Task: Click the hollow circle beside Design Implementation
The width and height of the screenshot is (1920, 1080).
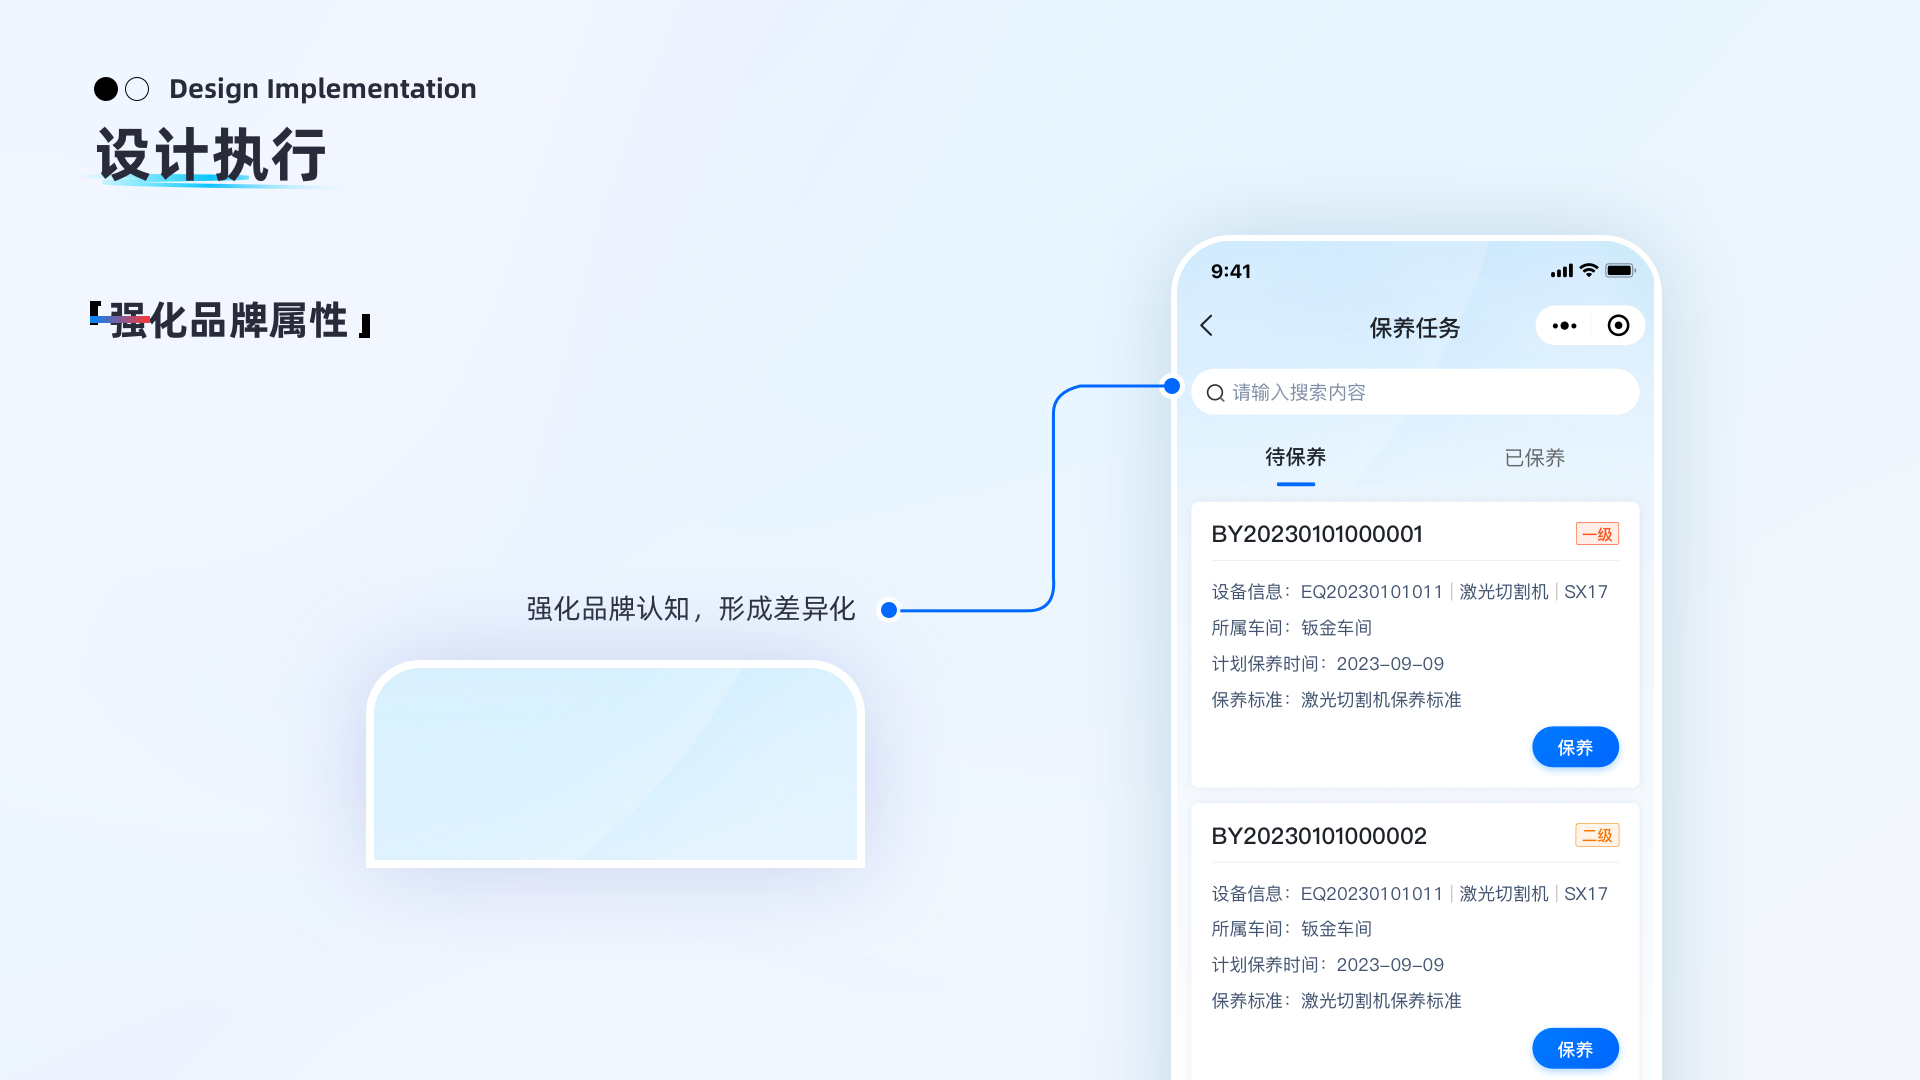Action: (x=138, y=89)
